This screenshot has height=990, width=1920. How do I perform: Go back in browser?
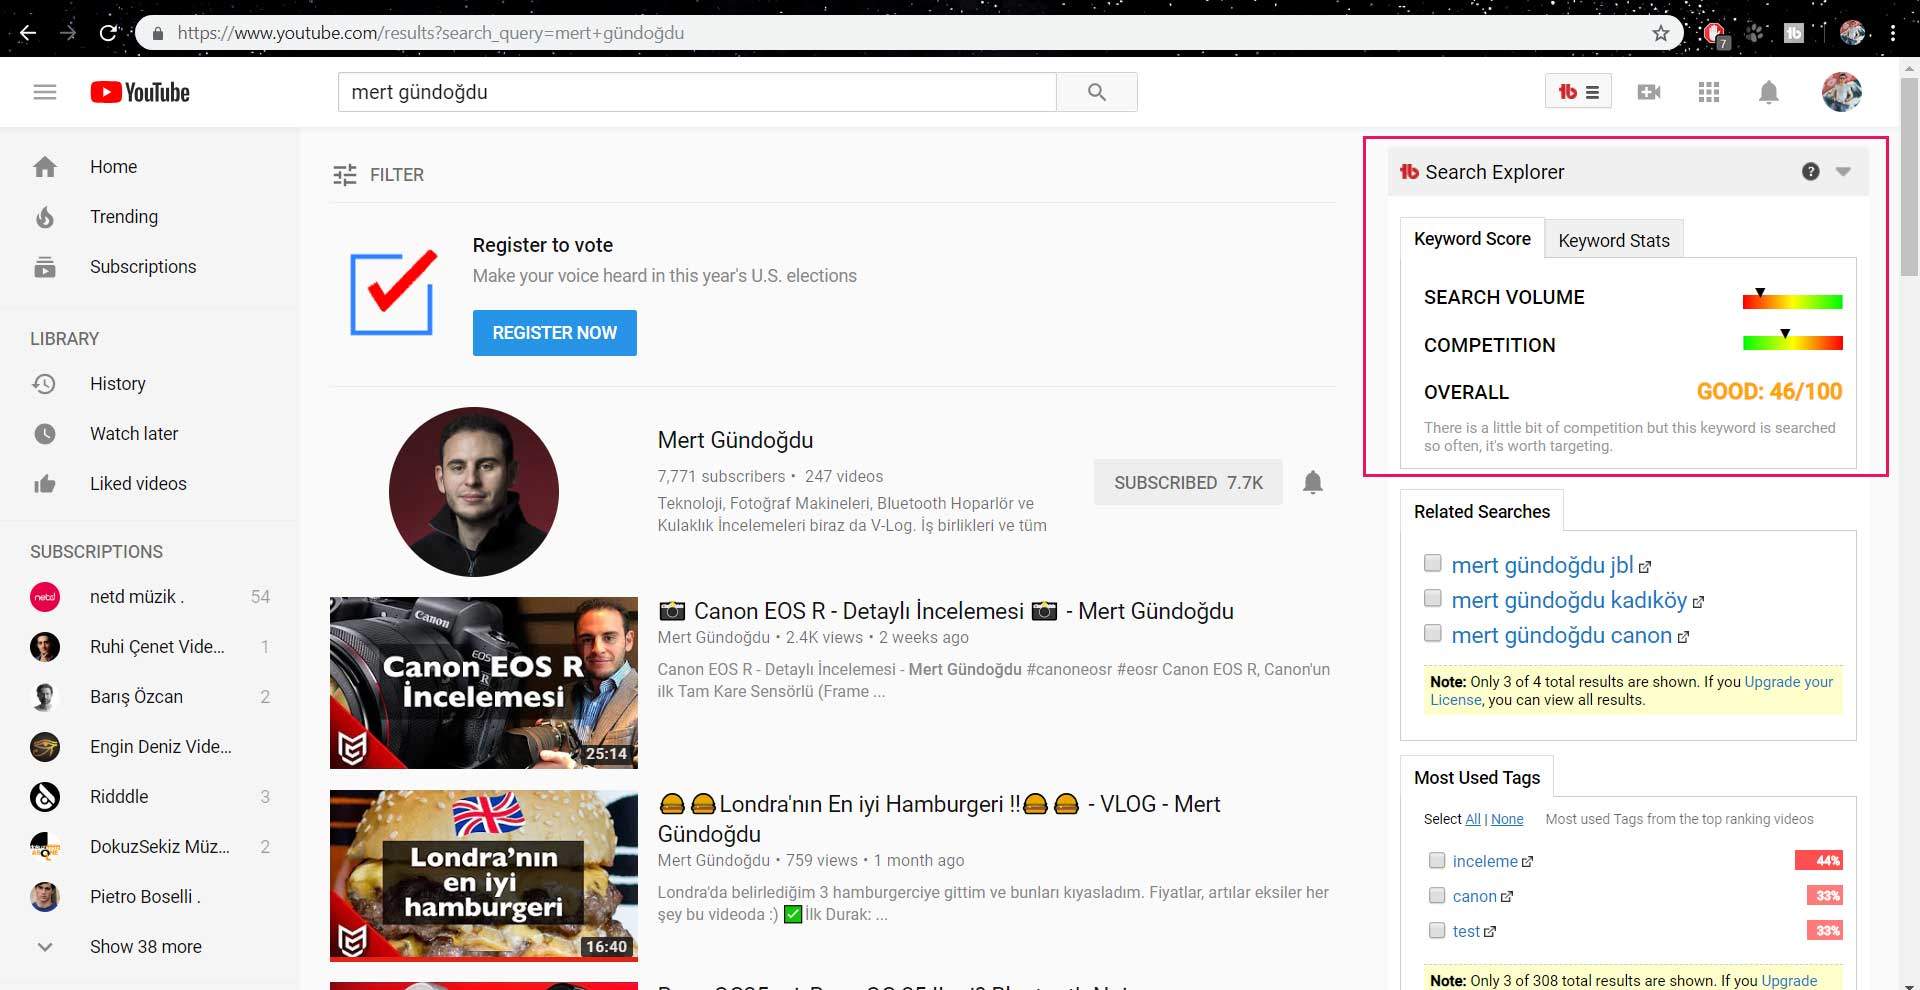pos(28,33)
